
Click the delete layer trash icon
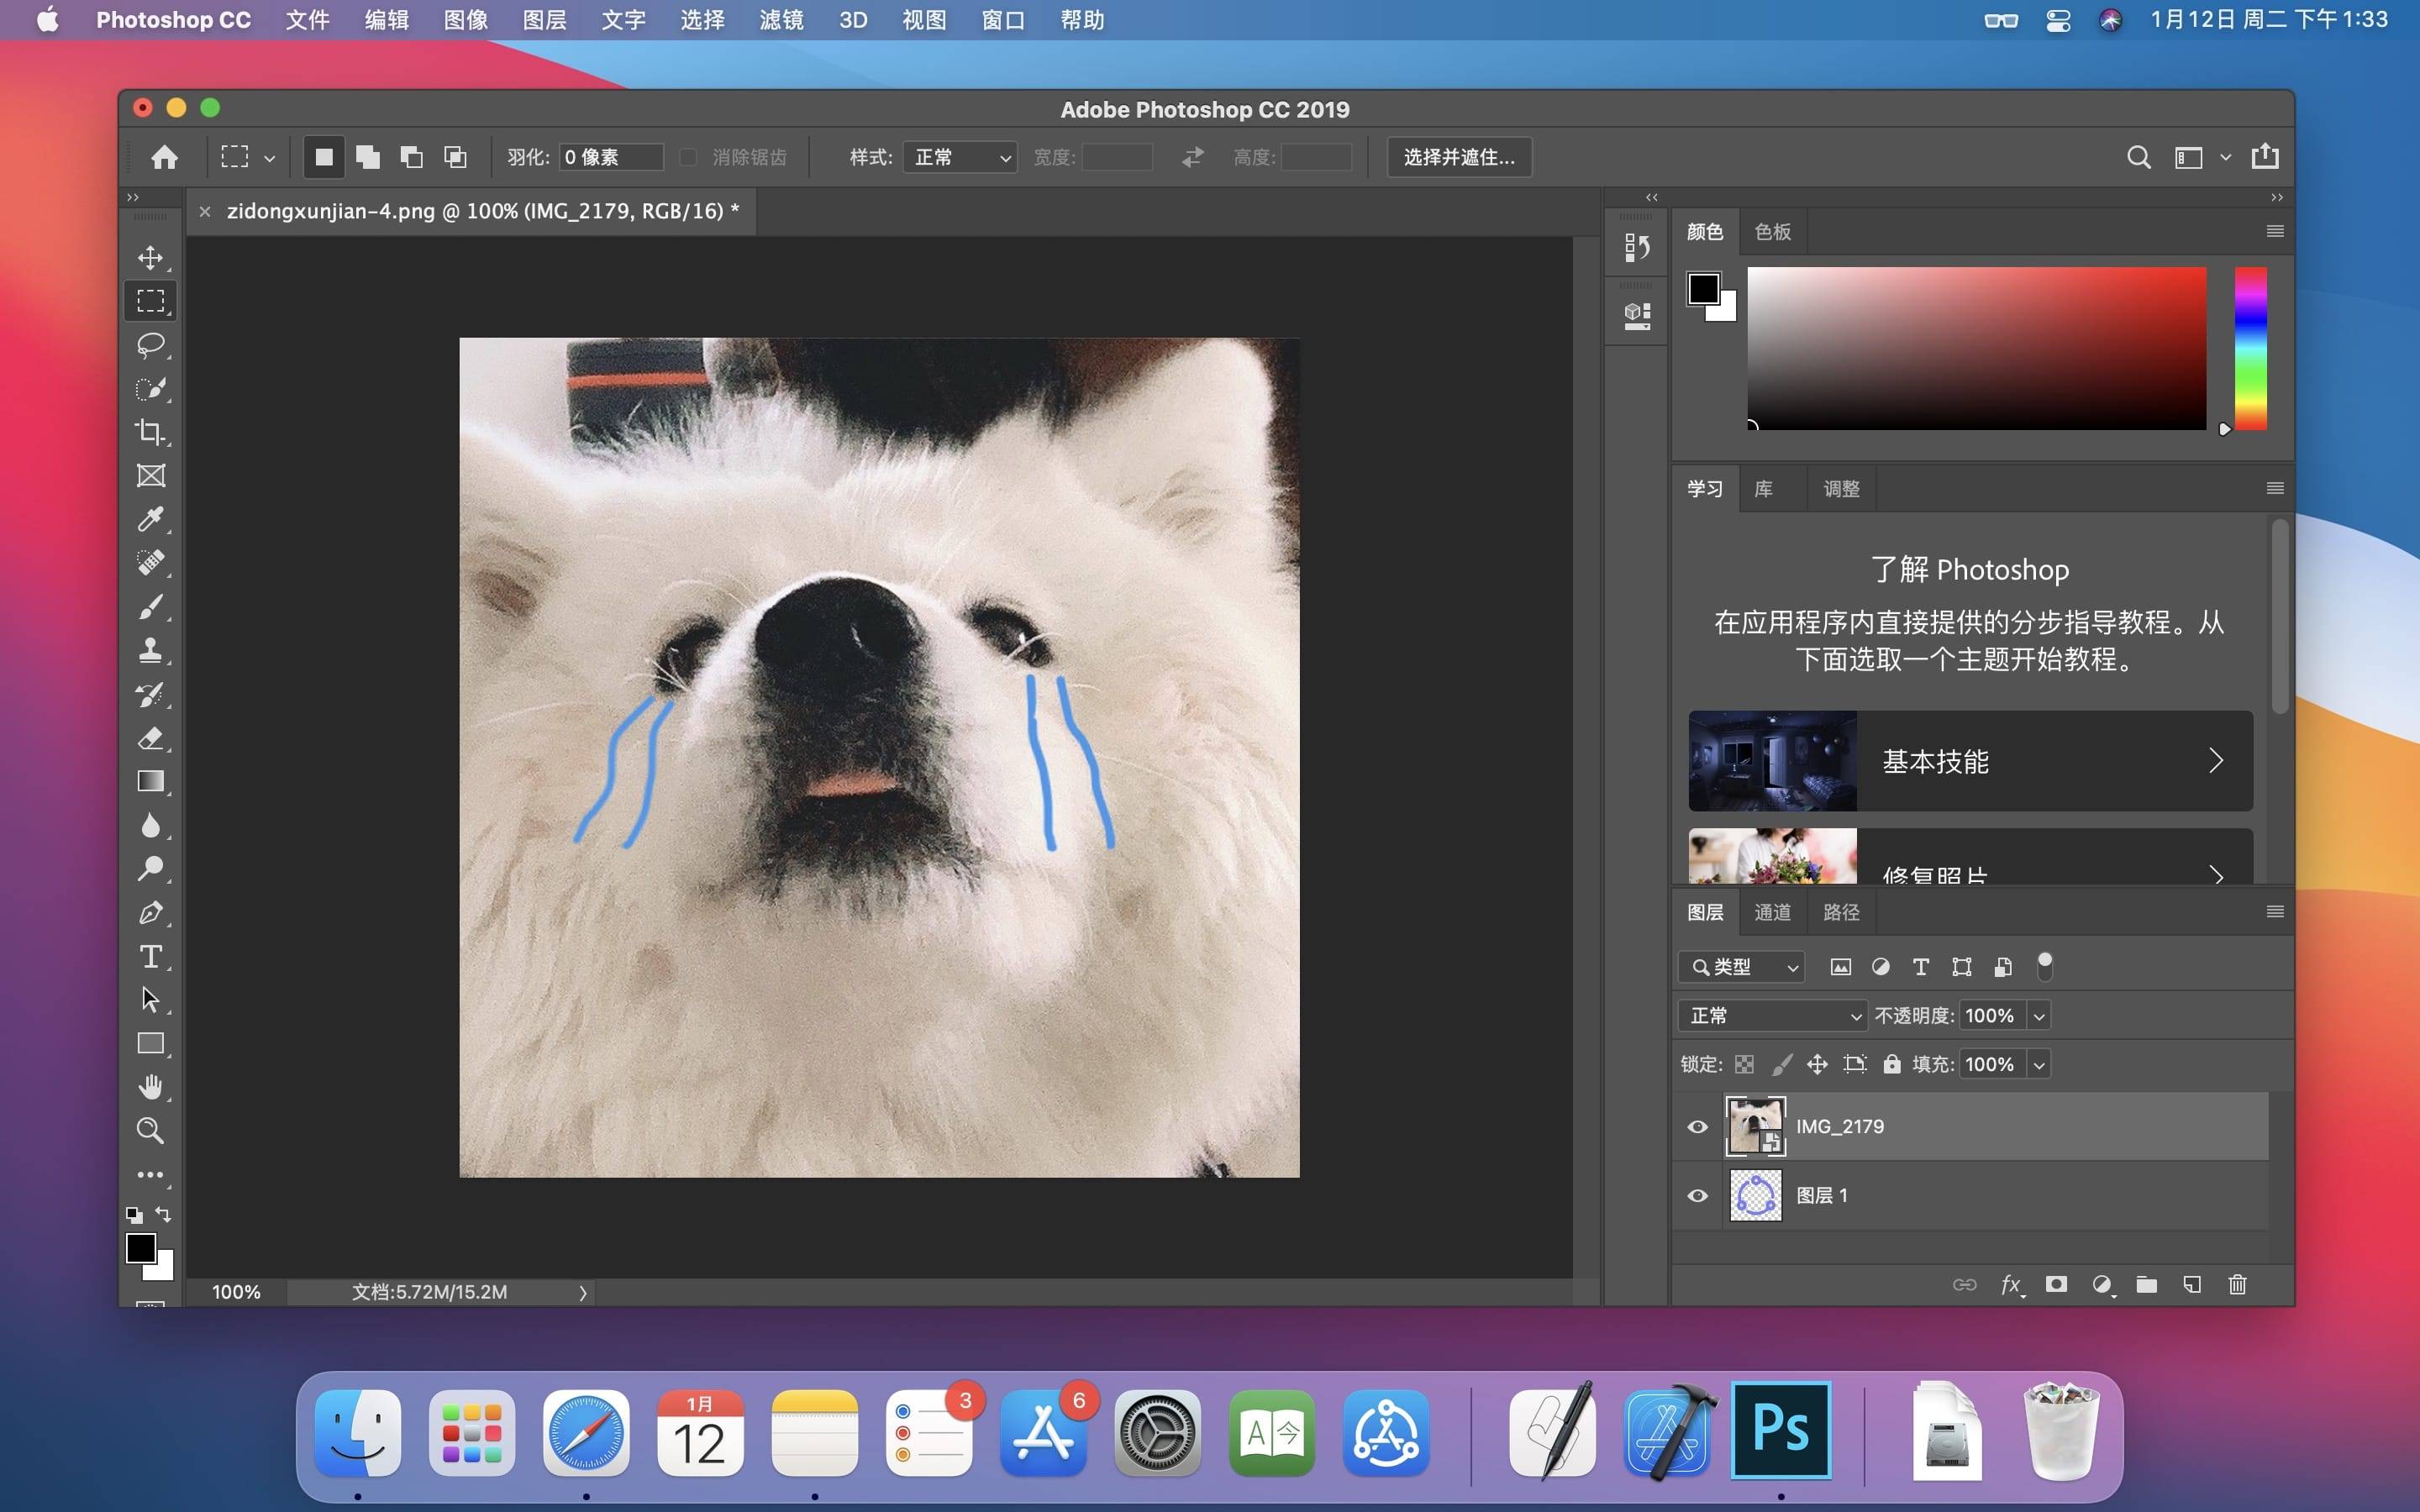(x=2237, y=1285)
